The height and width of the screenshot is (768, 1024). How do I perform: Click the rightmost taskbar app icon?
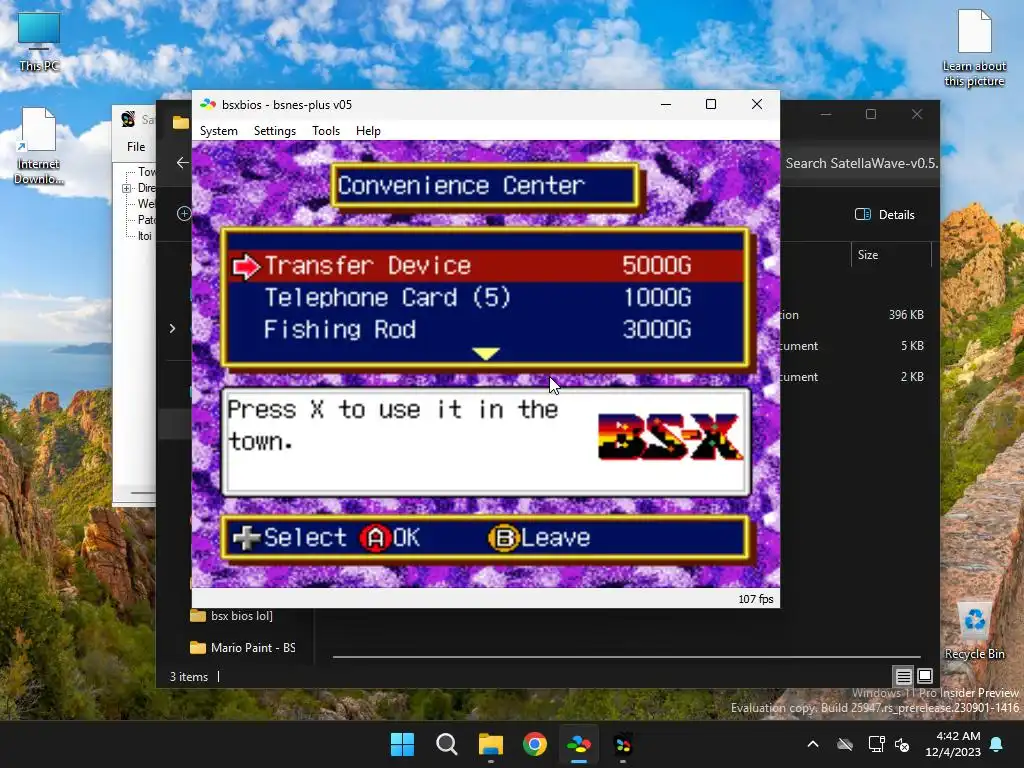623,744
